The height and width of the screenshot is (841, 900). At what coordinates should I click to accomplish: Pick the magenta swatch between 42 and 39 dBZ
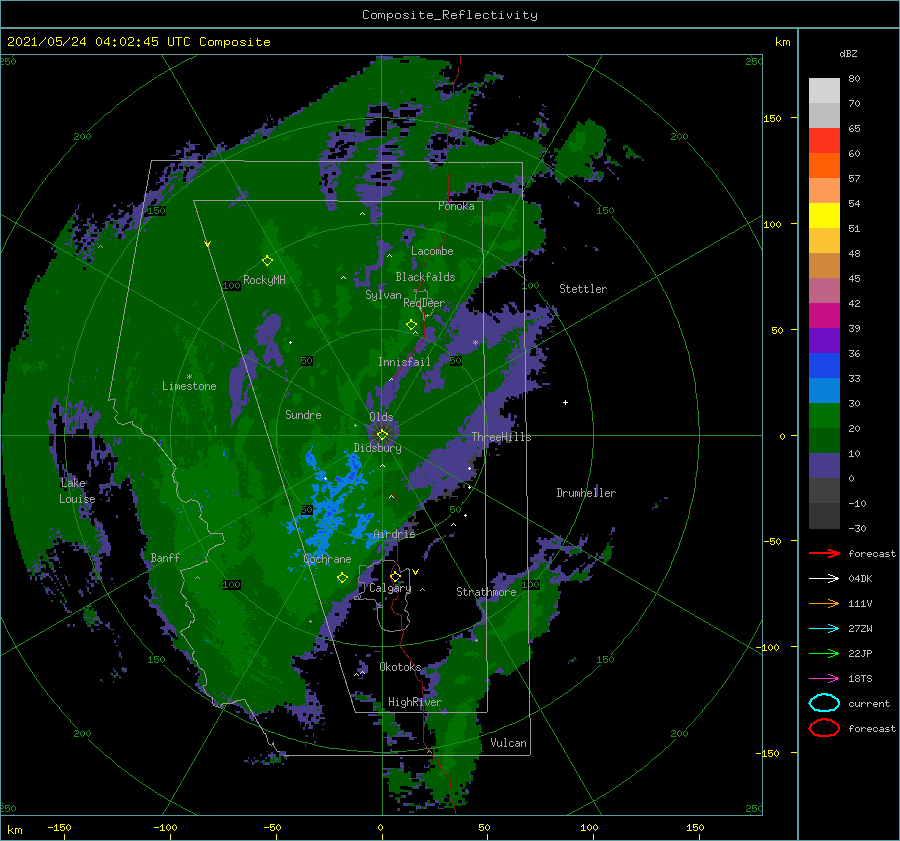[x=824, y=315]
